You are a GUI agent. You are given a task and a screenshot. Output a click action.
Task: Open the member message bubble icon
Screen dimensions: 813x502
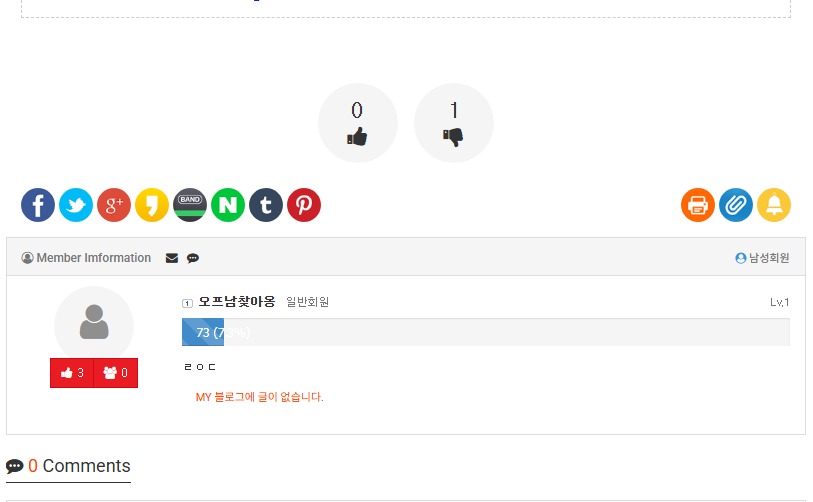click(x=193, y=258)
